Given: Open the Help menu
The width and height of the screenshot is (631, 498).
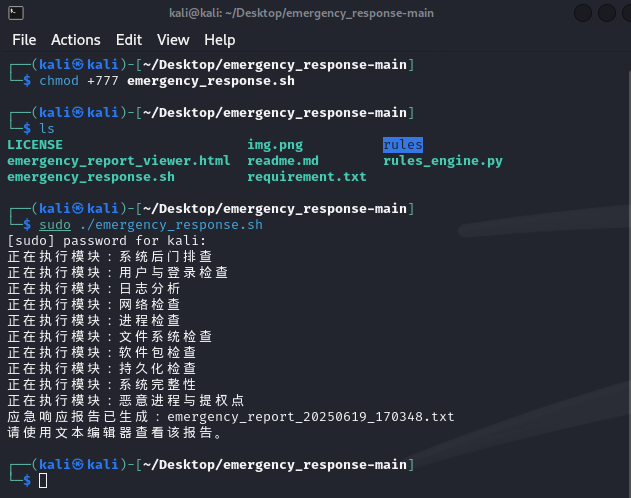Looking at the screenshot, I should click(220, 40).
